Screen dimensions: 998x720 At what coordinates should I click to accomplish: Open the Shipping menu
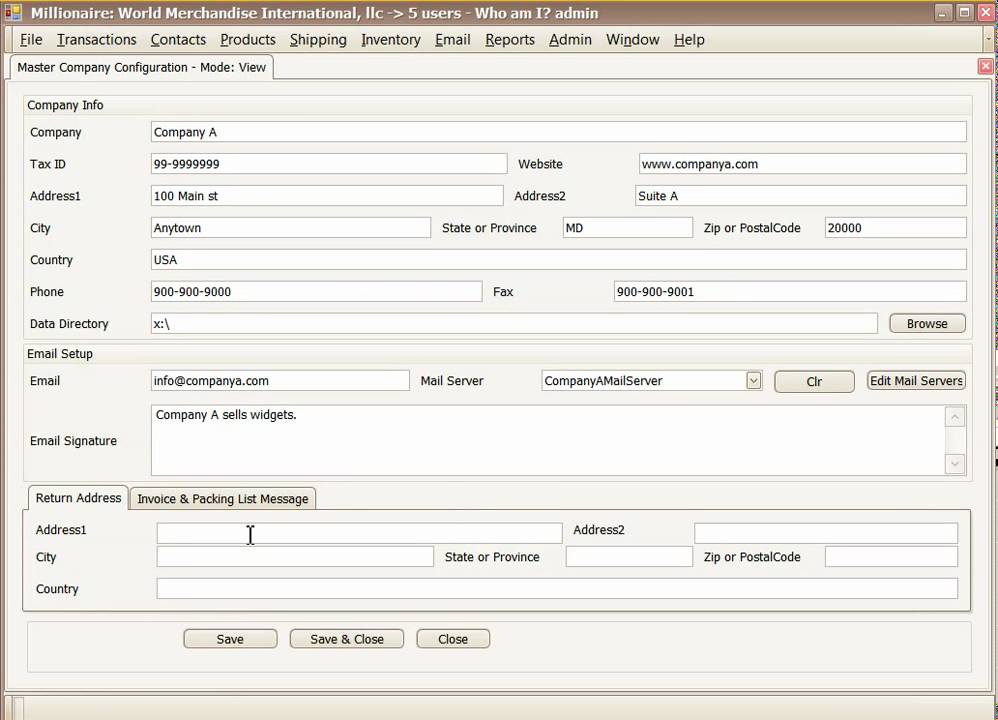[x=318, y=39]
